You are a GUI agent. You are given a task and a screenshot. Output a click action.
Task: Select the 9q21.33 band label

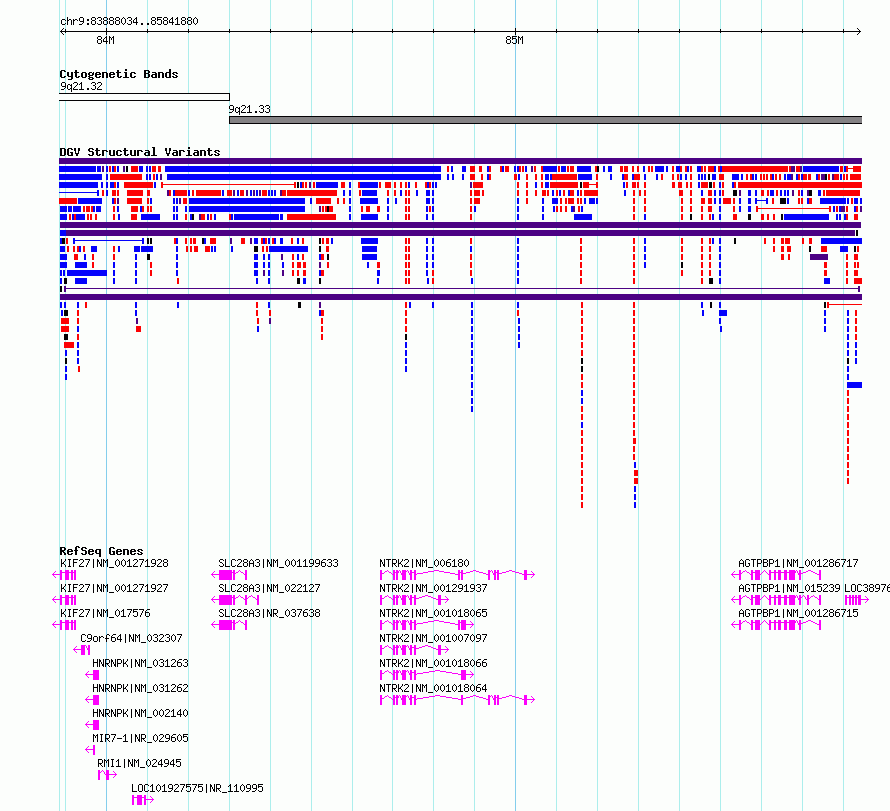coord(250,109)
